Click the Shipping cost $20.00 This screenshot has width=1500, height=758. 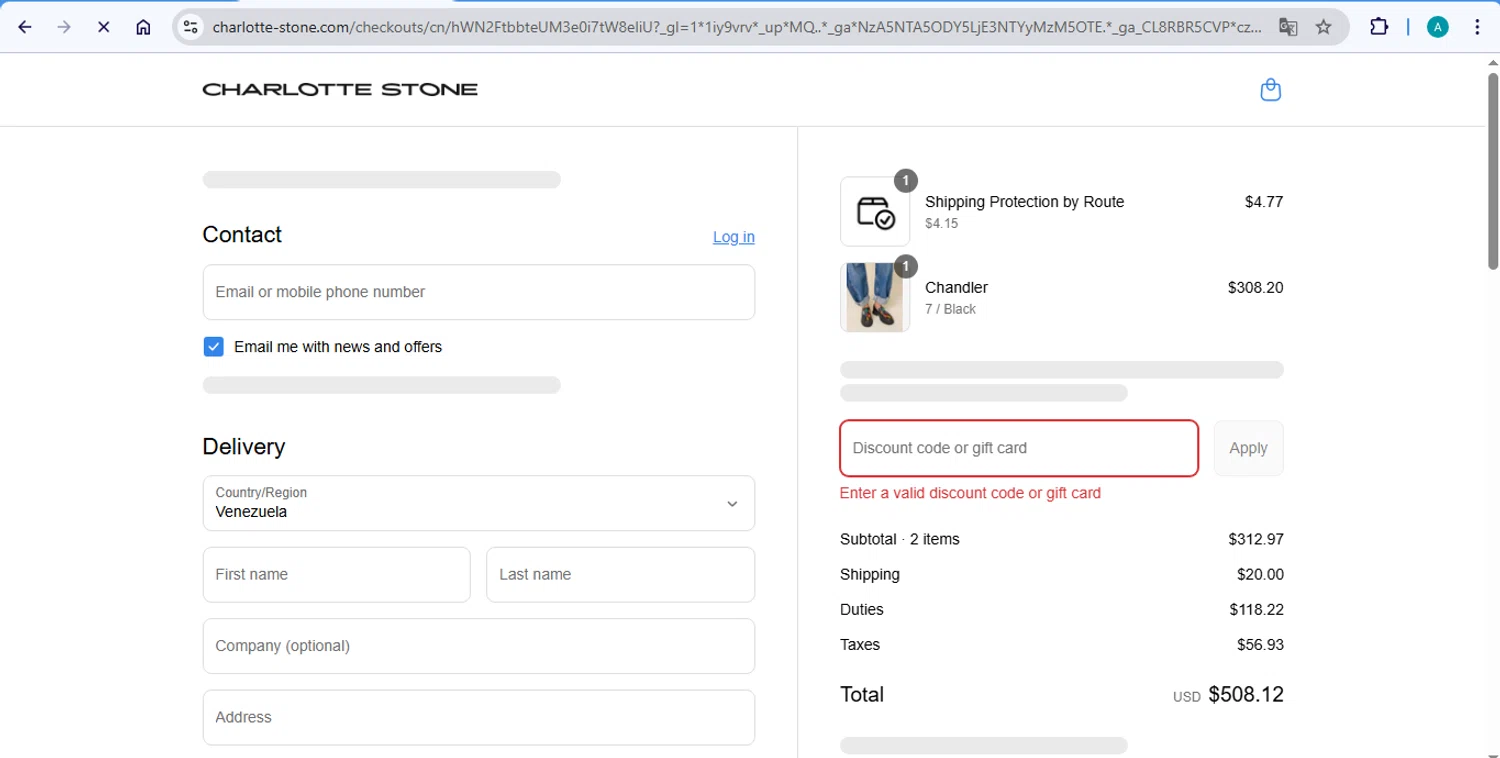1260,574
